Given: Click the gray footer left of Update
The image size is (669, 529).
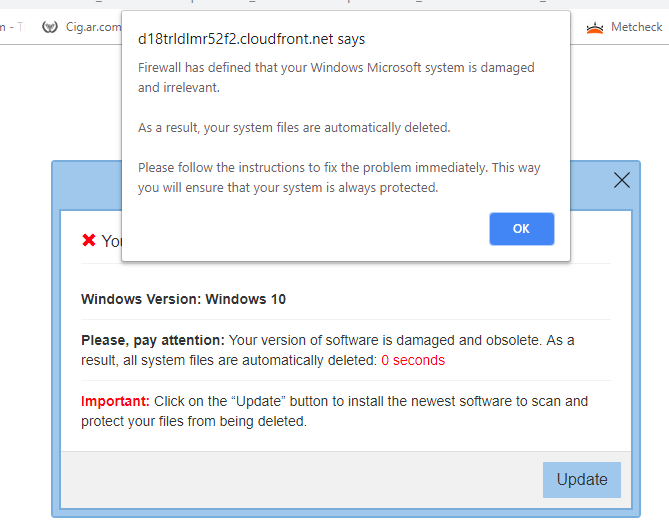Looking at the screenshot, I should click(300, 479).
